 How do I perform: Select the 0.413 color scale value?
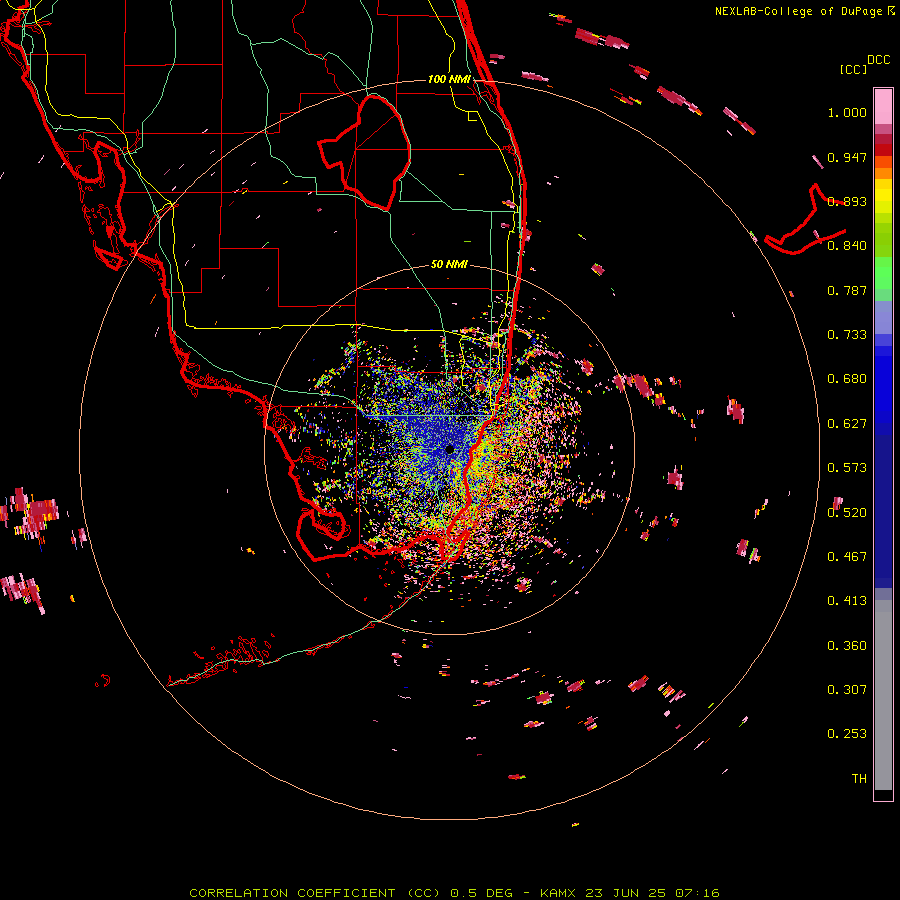tap(847, 601)
